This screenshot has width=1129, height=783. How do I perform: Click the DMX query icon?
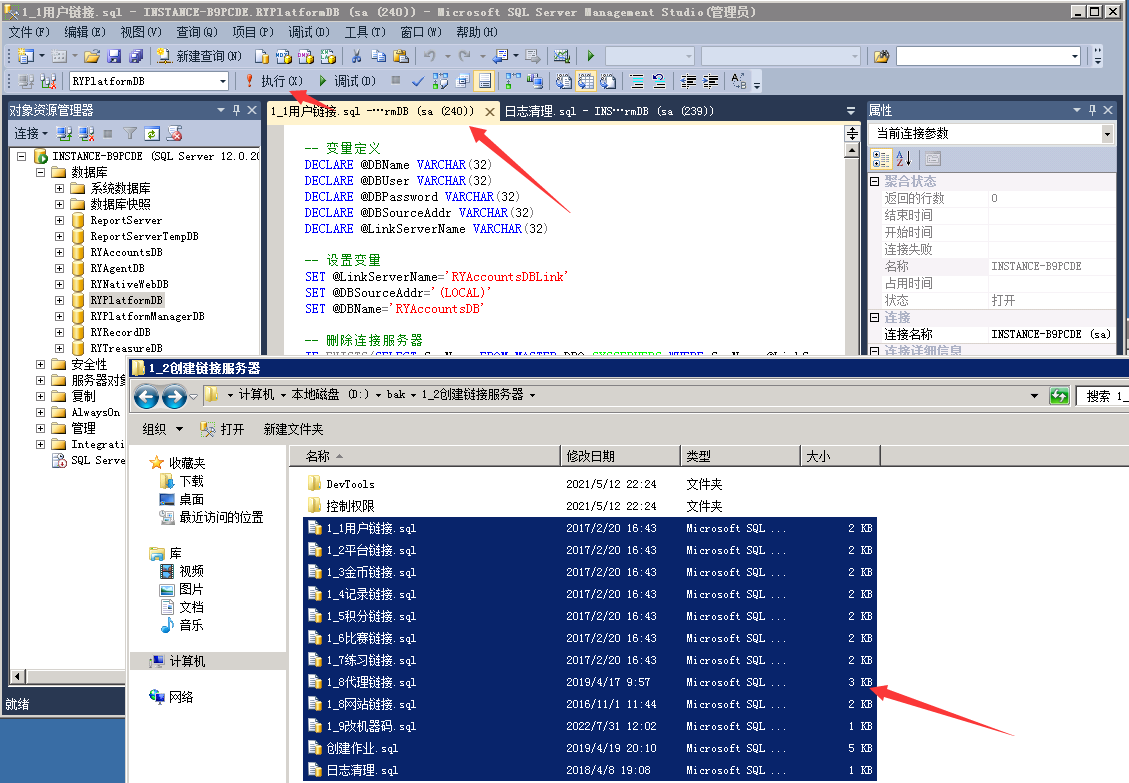pyautogui.click(x=306, y=56)
